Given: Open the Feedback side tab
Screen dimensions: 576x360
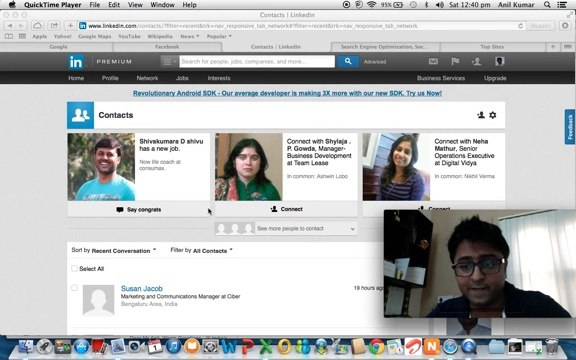Looking at the screenshot, I should 570,127.
